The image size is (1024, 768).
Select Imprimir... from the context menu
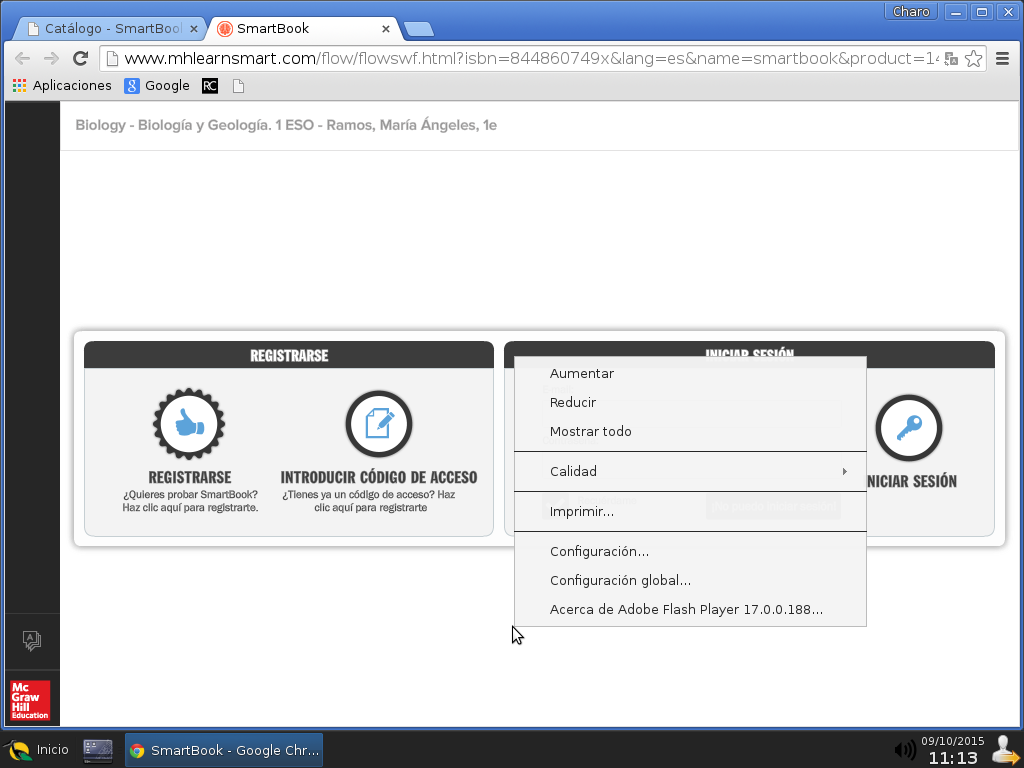tap(690, 511)
